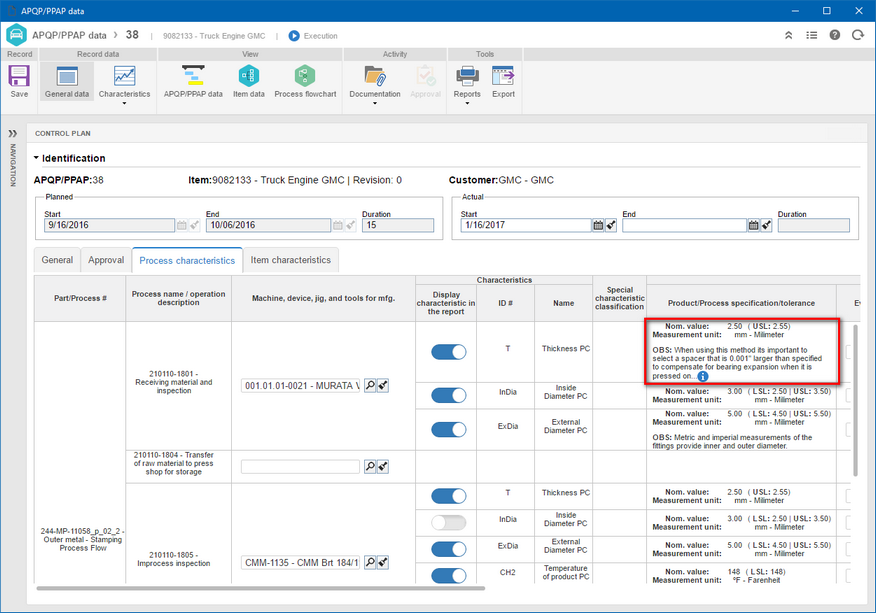Expand the Navigation side panel

click(12, 134)
